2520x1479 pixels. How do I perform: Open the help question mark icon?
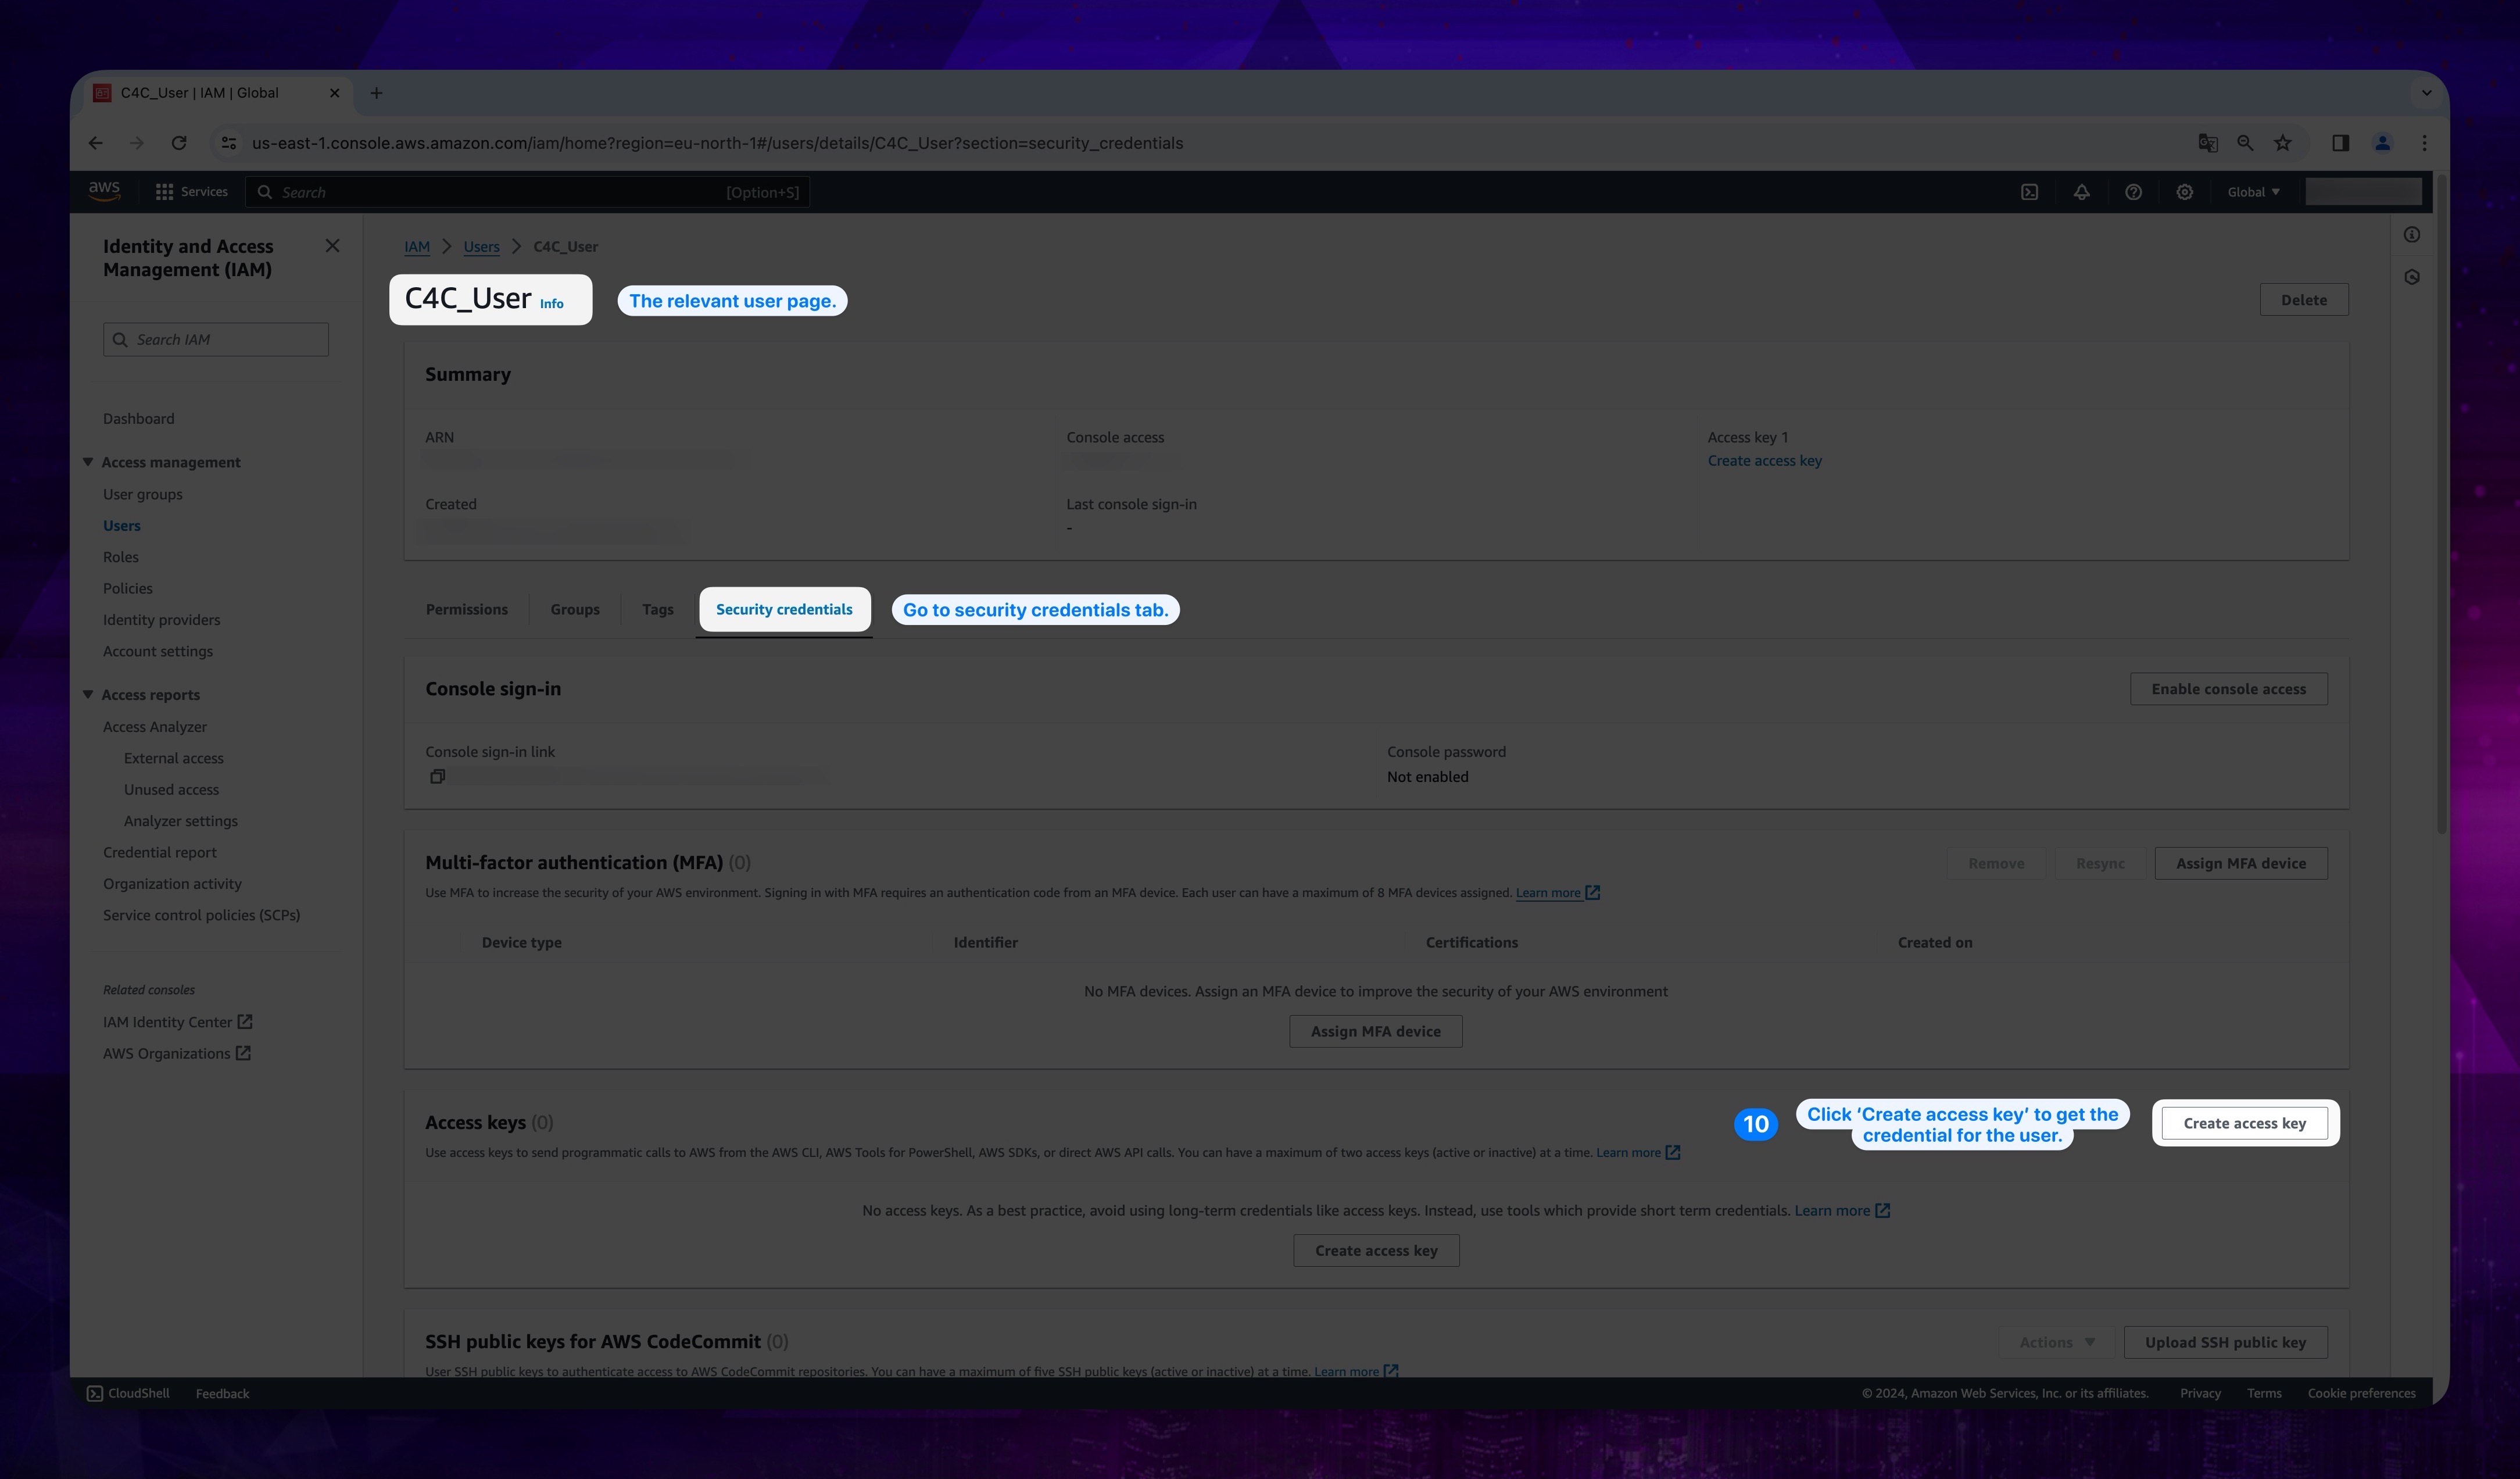pos(2133,192)
